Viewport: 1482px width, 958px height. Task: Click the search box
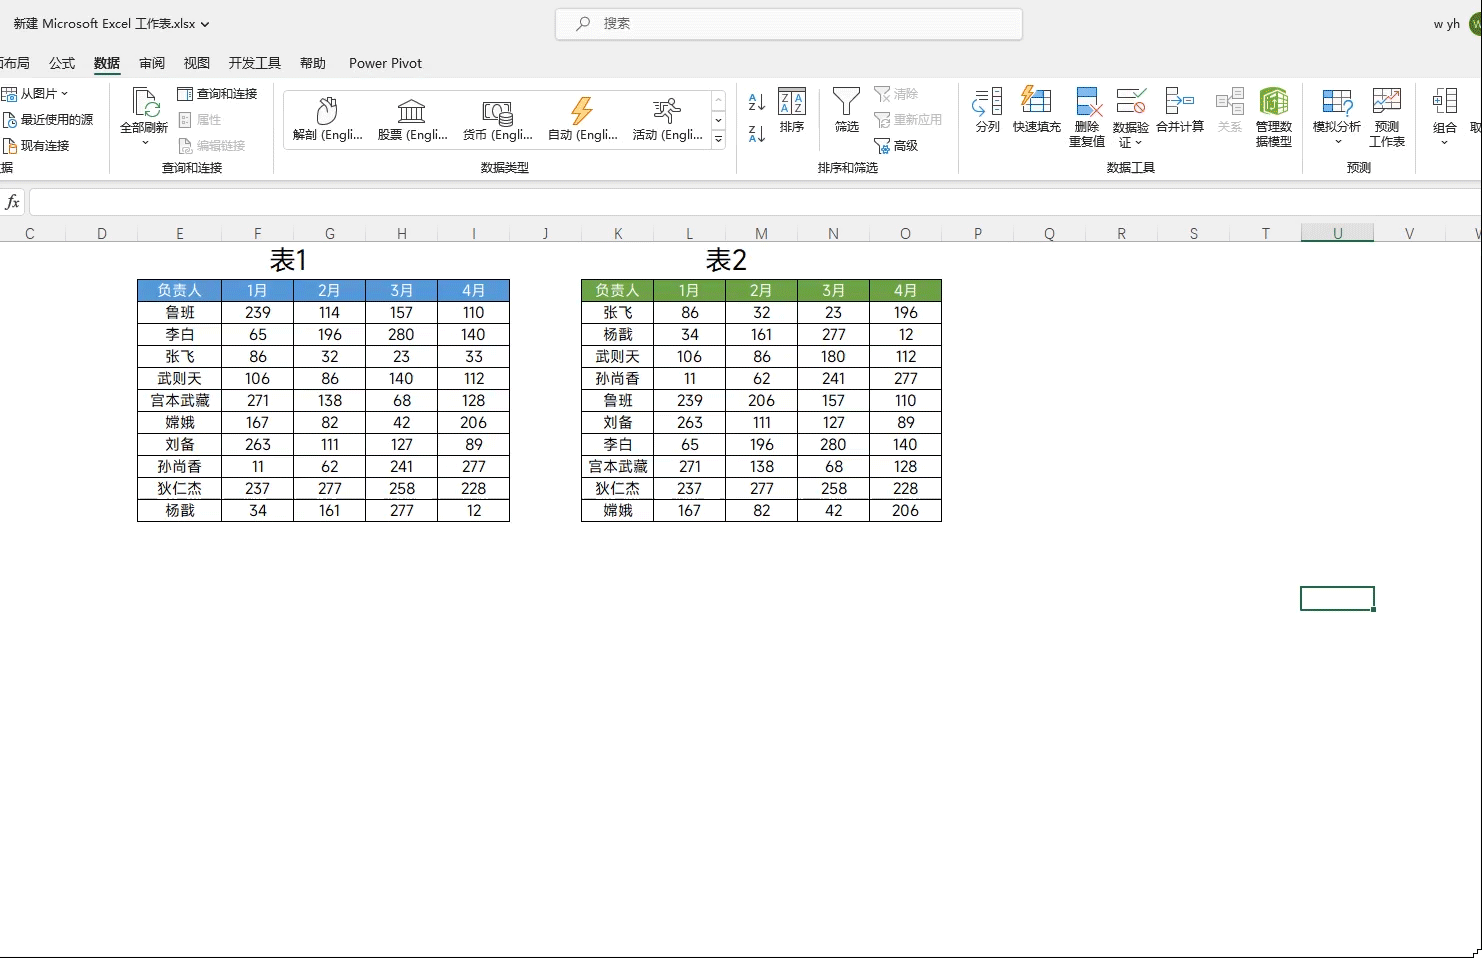tap(789, 24)
